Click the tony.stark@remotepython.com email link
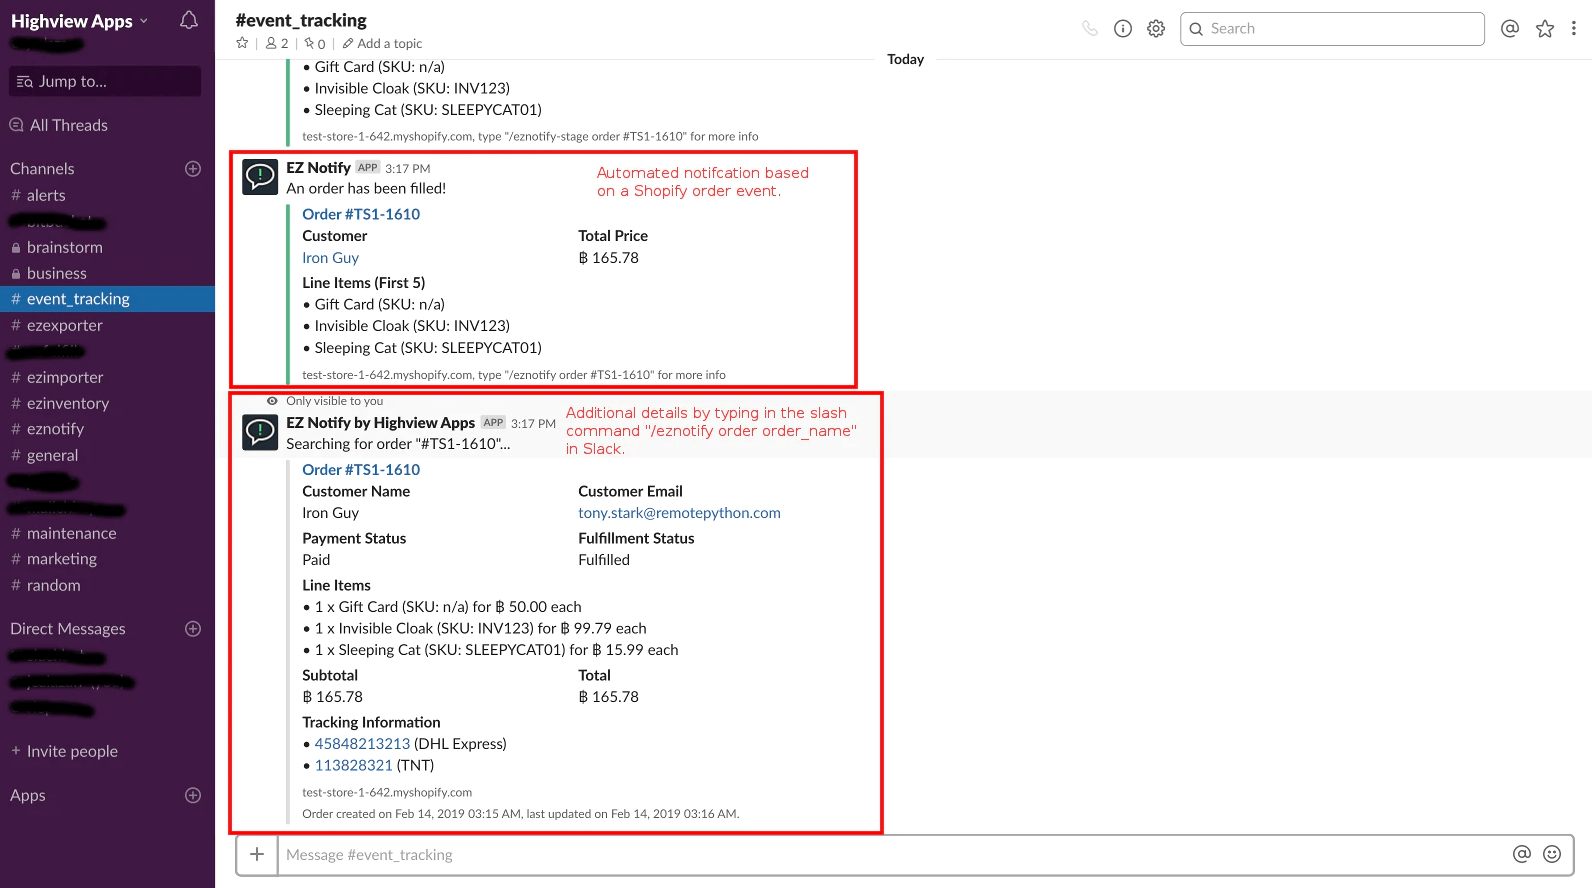This screenshot has width=1592, height=888. [x=679, y=513]
